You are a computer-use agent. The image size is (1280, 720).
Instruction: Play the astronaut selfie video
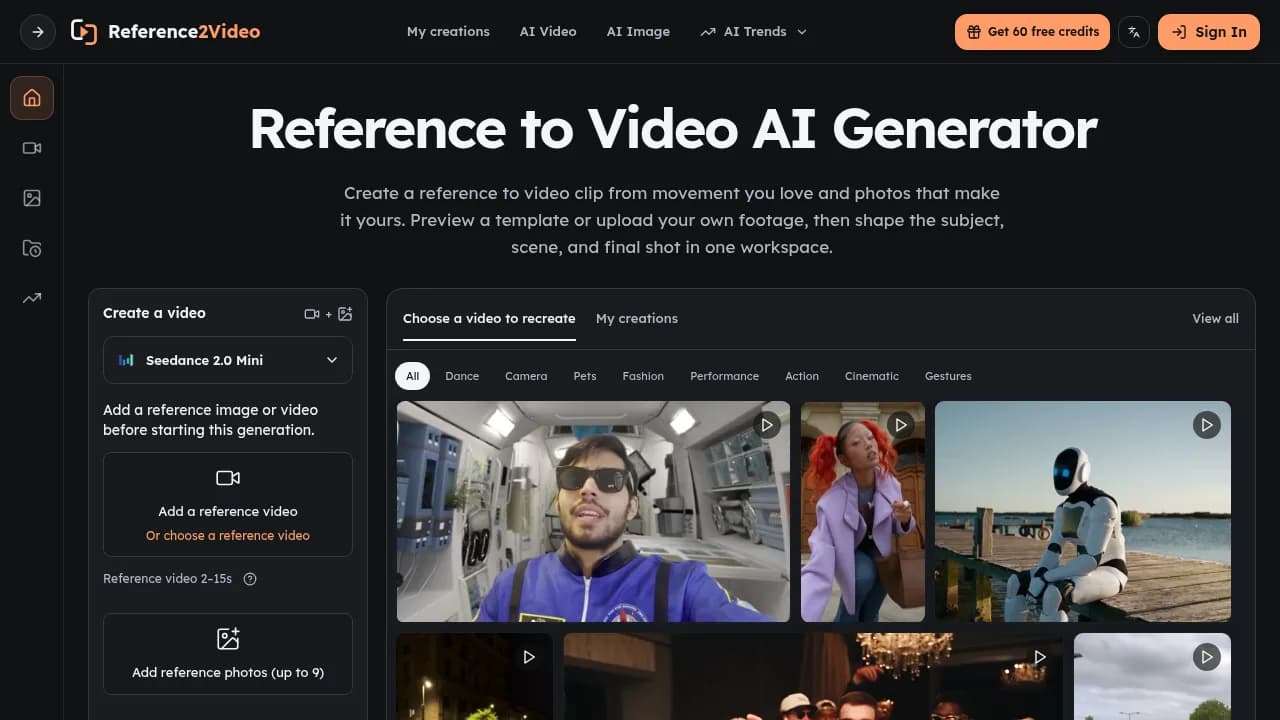tap(767, 425)
